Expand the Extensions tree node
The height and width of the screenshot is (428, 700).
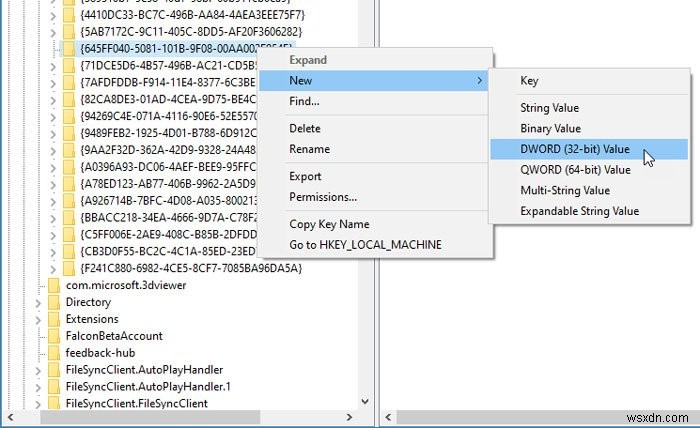[x=38, y=320]
